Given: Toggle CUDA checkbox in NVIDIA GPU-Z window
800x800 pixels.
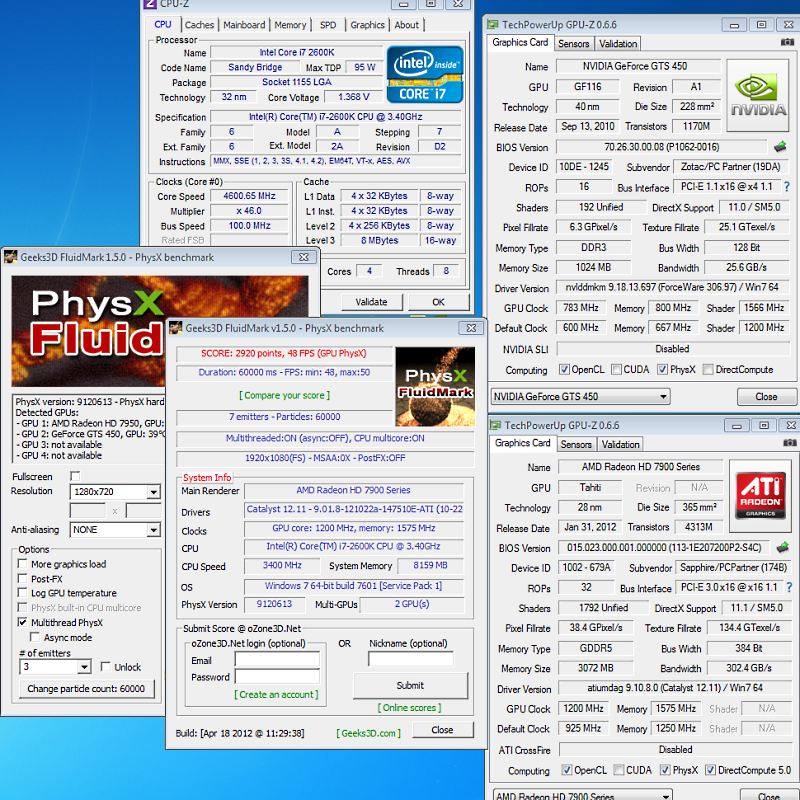Looking at the screenshot, I should (616, 369).
